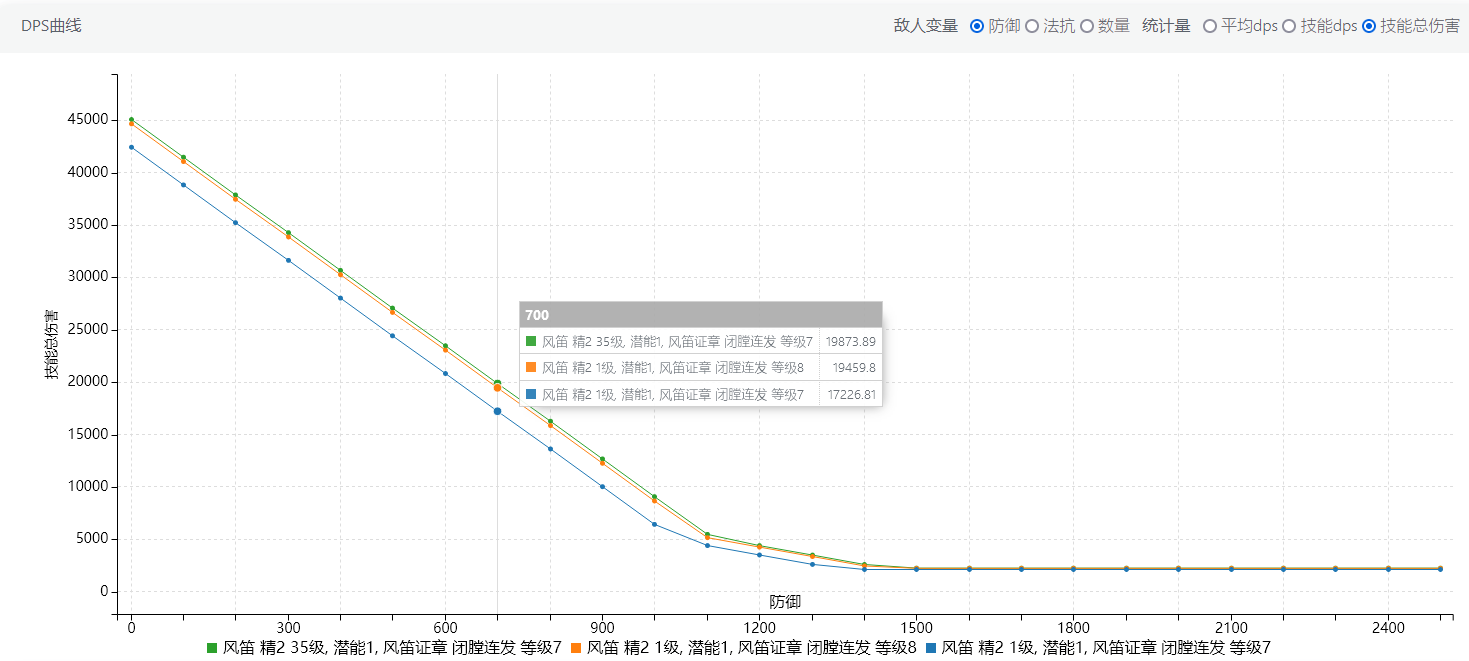Click the orange legend square below the chart
The width and height of the screenshot is (1469, 661).
tap(575, 647)
